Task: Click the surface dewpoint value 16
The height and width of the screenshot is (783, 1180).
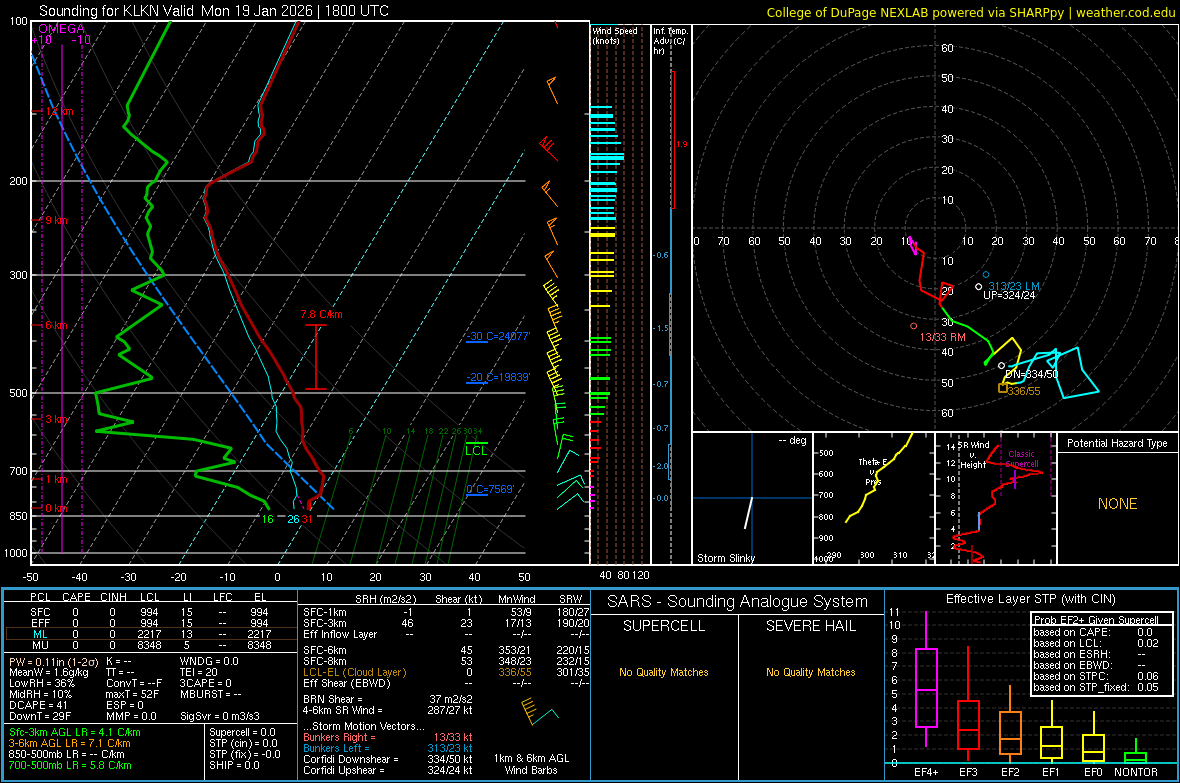Action: [267, 519]
